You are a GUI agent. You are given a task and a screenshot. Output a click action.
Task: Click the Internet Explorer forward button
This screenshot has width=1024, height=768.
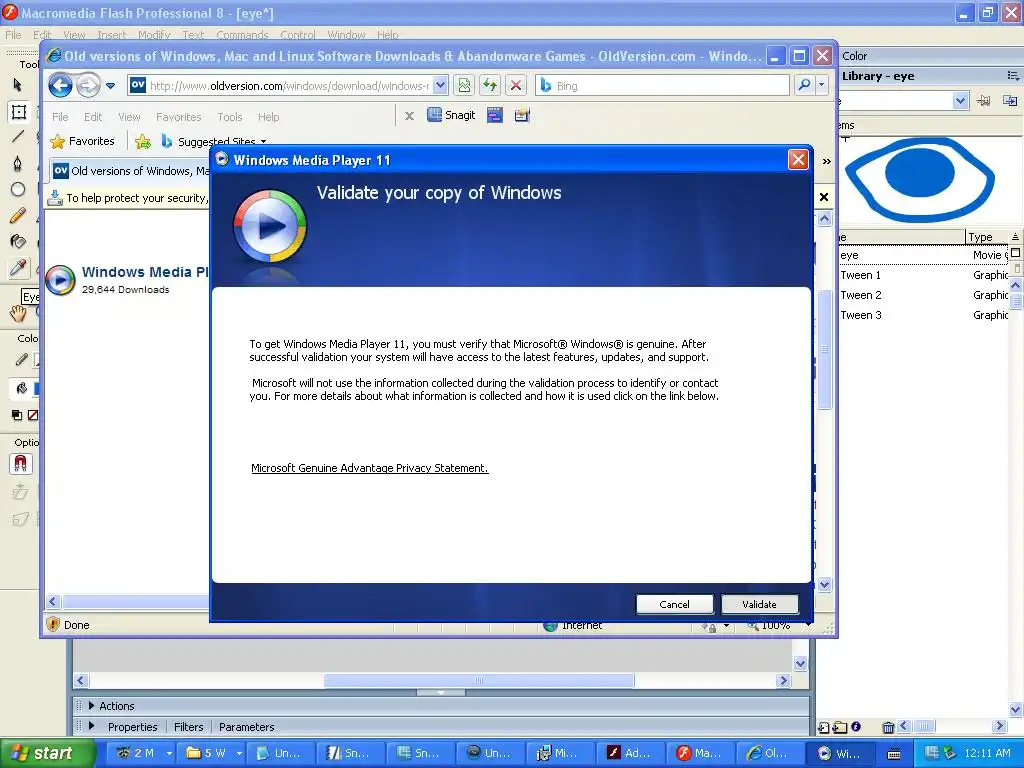(88, 85)
